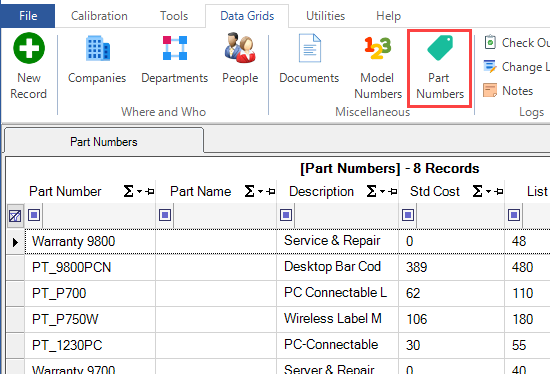Open Description filter operator selector
Viewport: 550px width, 374px height.
point(286,215)
